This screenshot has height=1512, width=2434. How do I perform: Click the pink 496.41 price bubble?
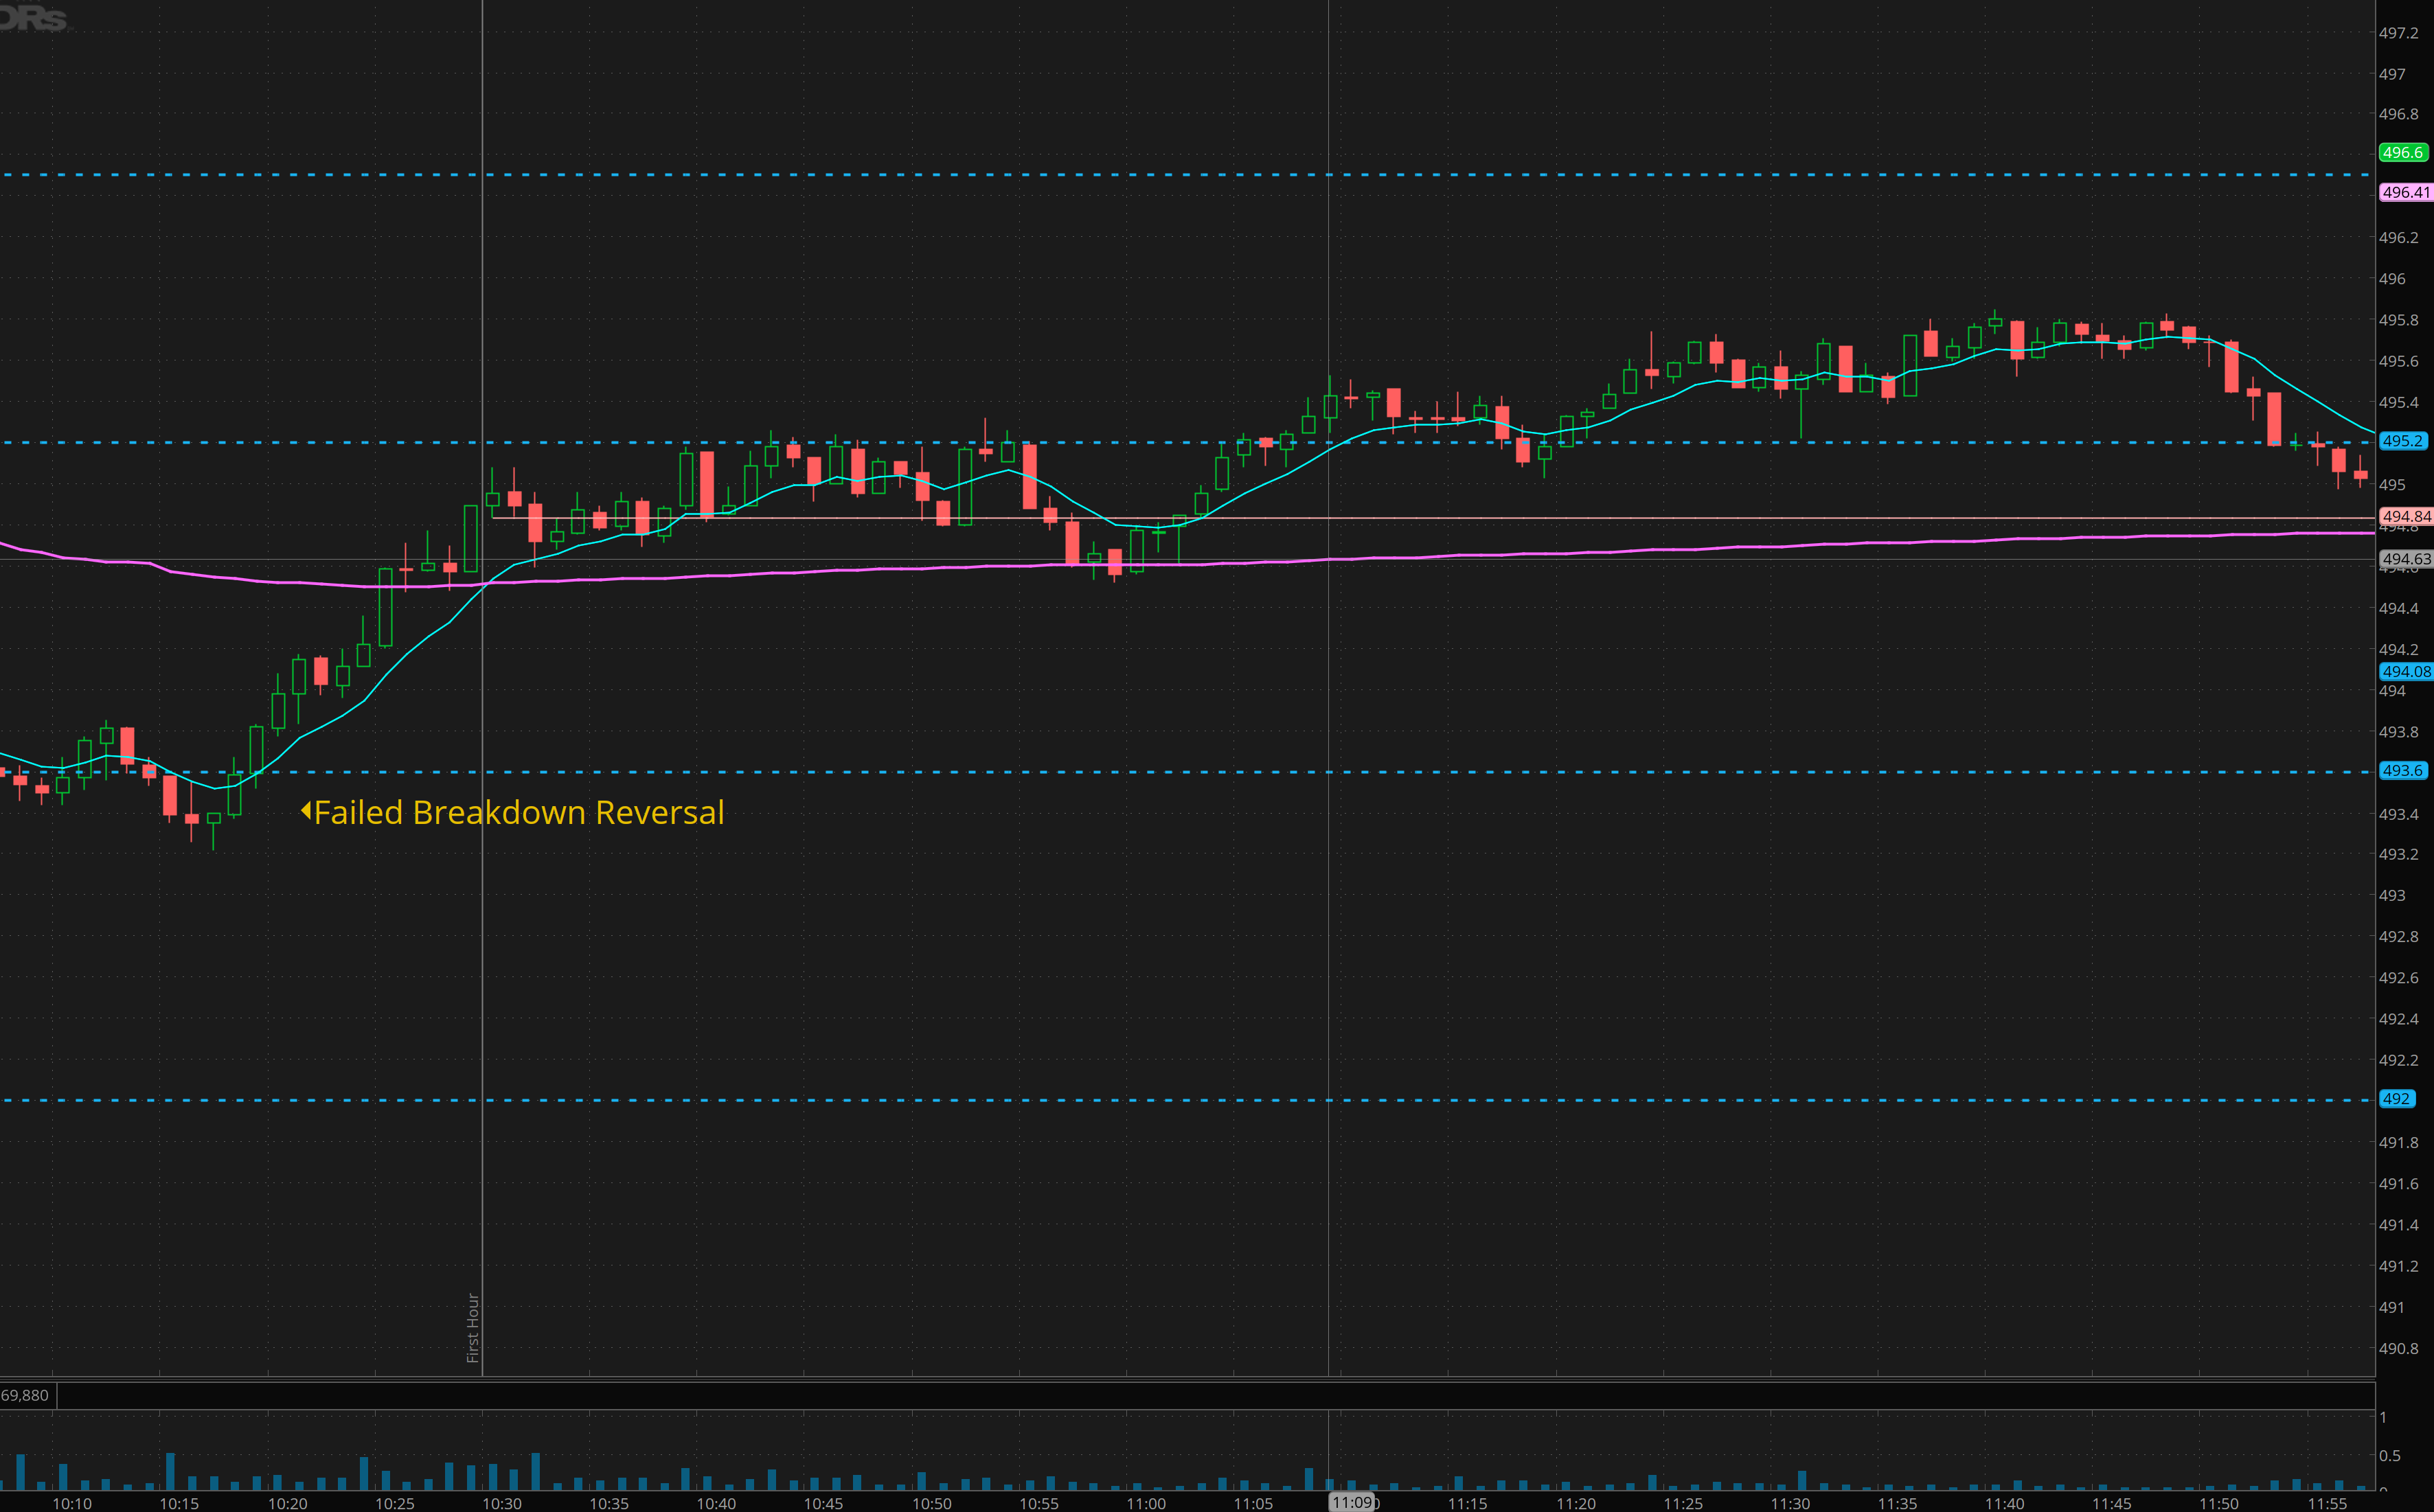[x=2405, y=192]
